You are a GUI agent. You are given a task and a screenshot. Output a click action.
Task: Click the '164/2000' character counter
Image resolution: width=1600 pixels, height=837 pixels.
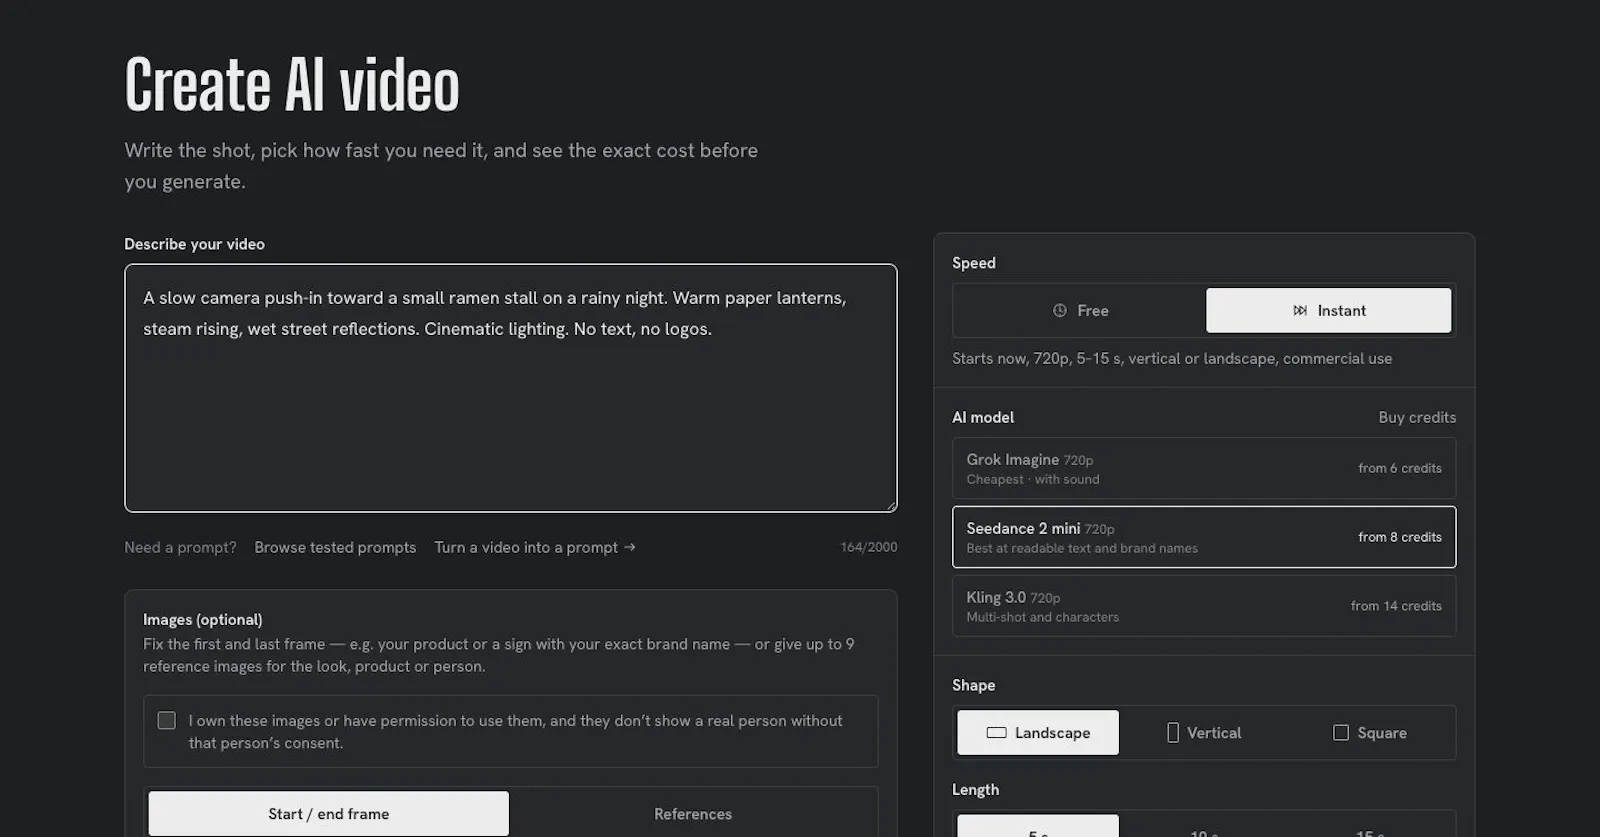[x=869, y=547]
